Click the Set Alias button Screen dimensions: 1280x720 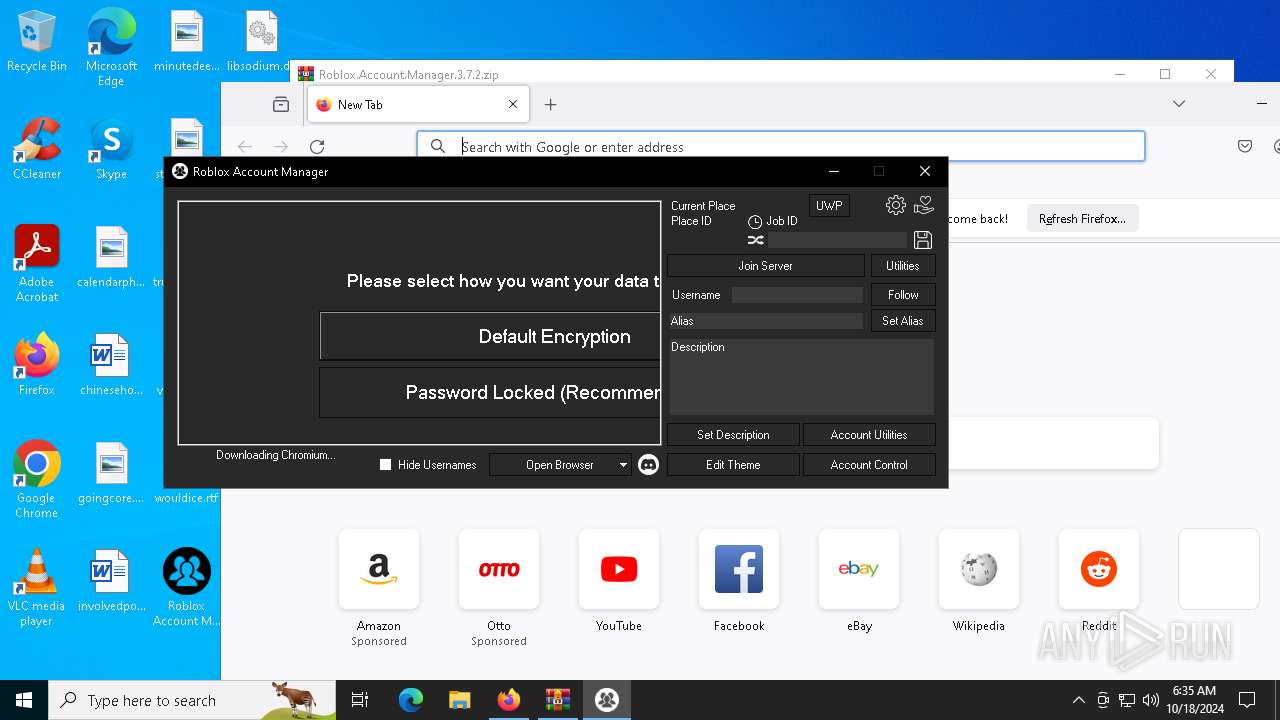(x=903, y=320)
